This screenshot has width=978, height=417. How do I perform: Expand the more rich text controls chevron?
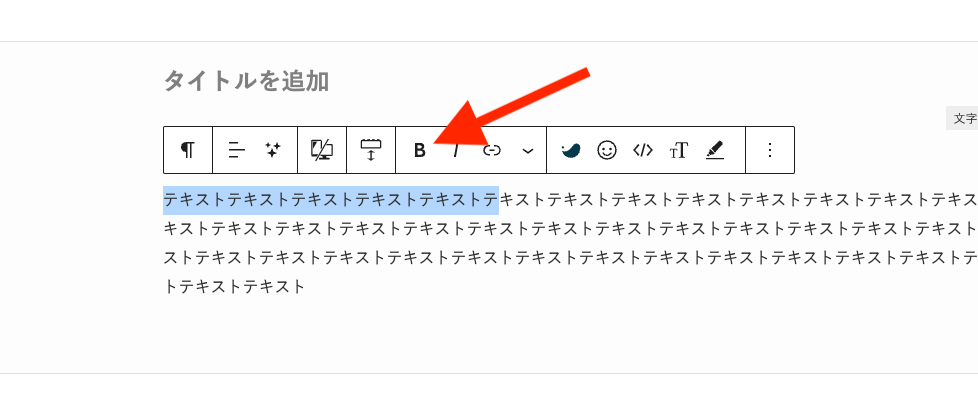528,150
